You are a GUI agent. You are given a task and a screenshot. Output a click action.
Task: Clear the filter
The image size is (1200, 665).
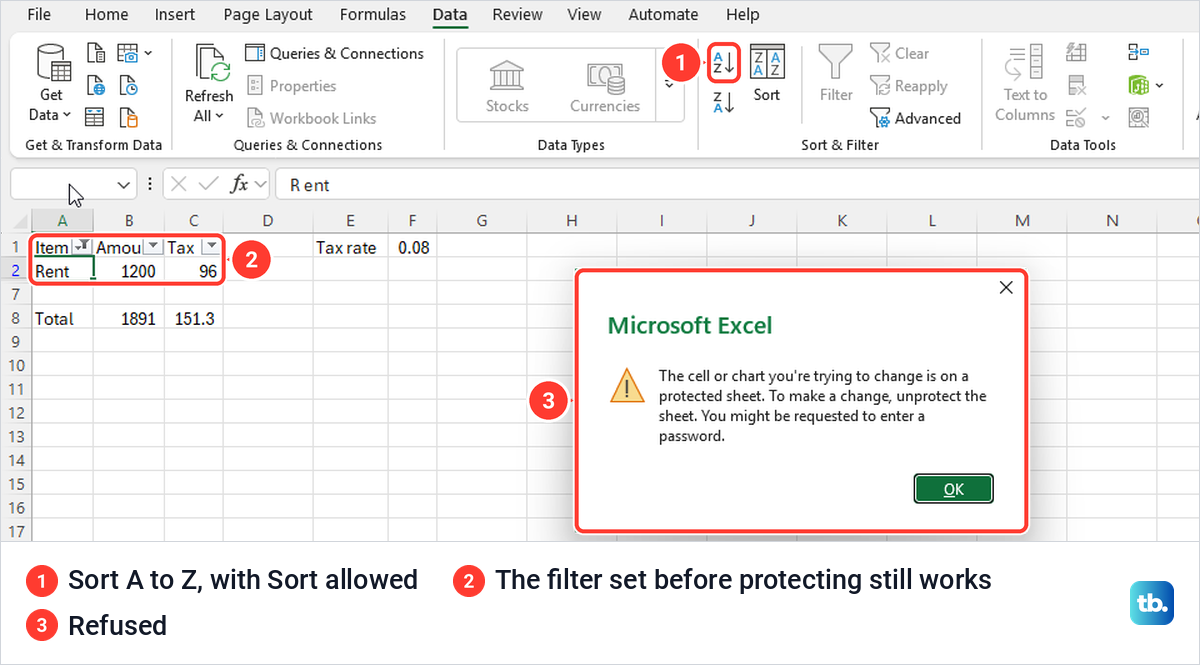[900, 53]
